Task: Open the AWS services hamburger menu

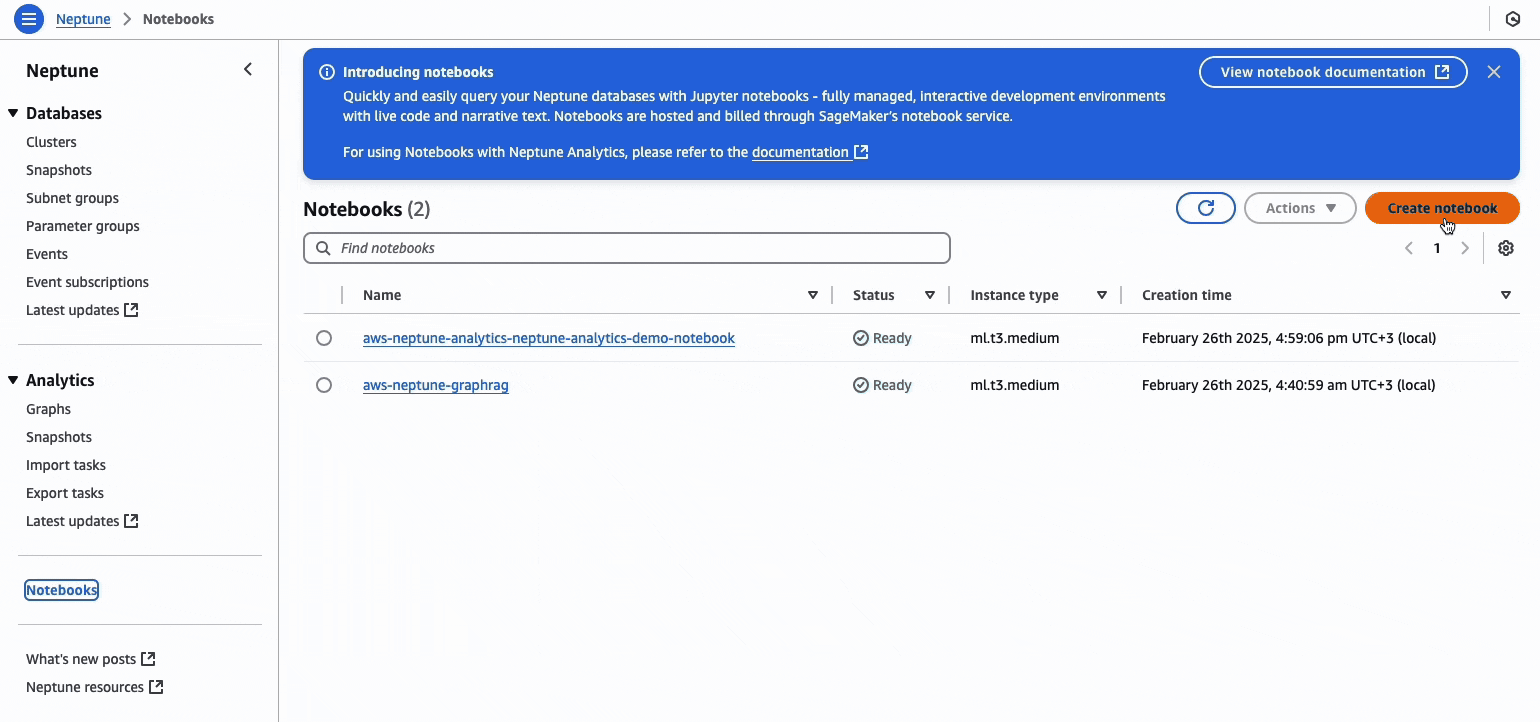Action: [x=28, y=18]
